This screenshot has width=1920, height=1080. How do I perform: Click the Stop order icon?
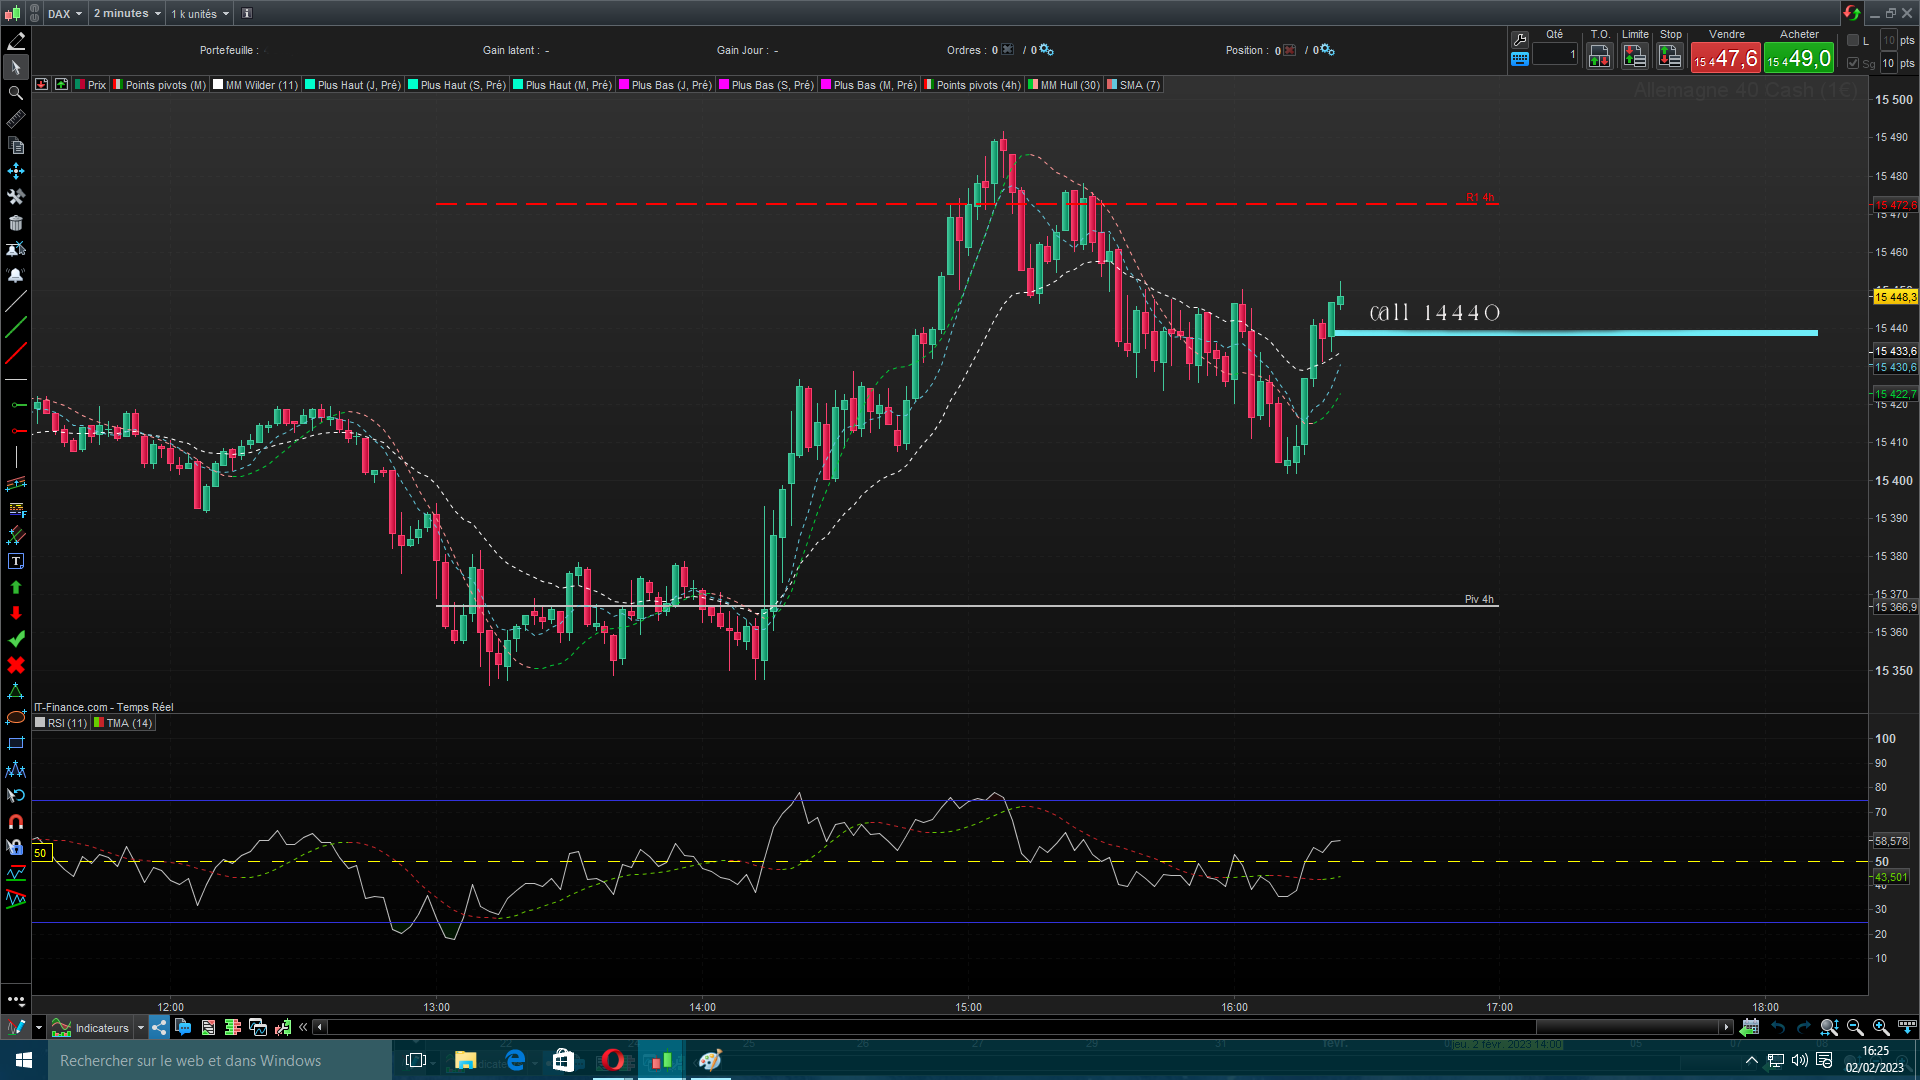click(x=1669, y=57)
